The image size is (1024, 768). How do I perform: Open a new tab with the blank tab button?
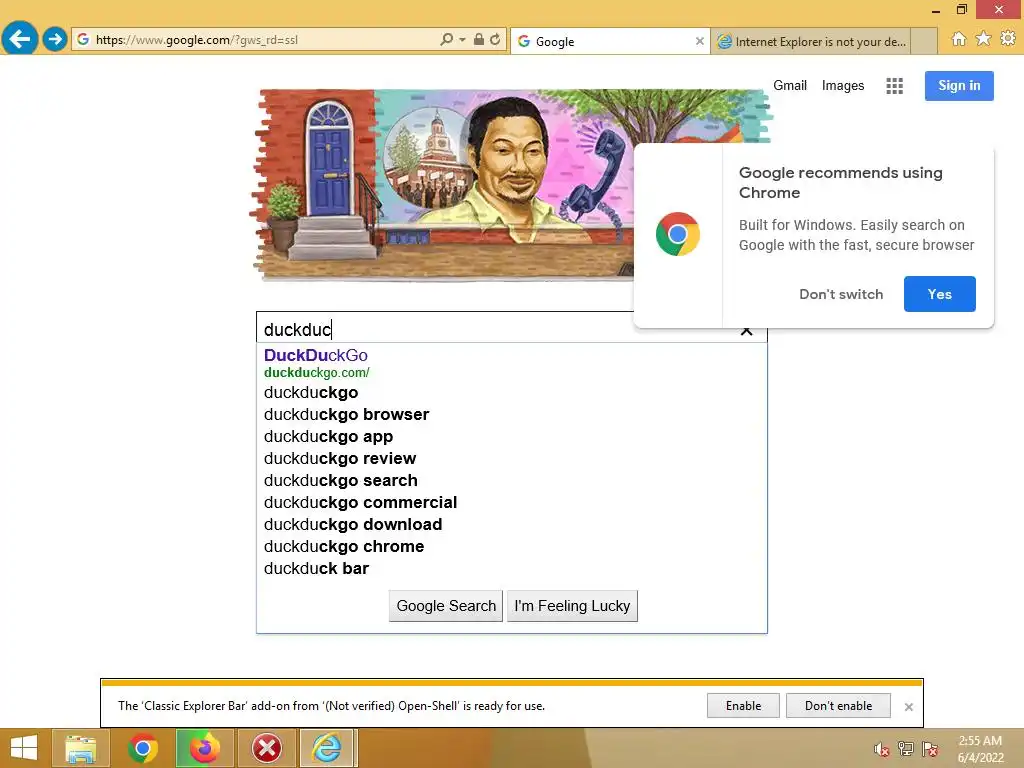(923, 41)
